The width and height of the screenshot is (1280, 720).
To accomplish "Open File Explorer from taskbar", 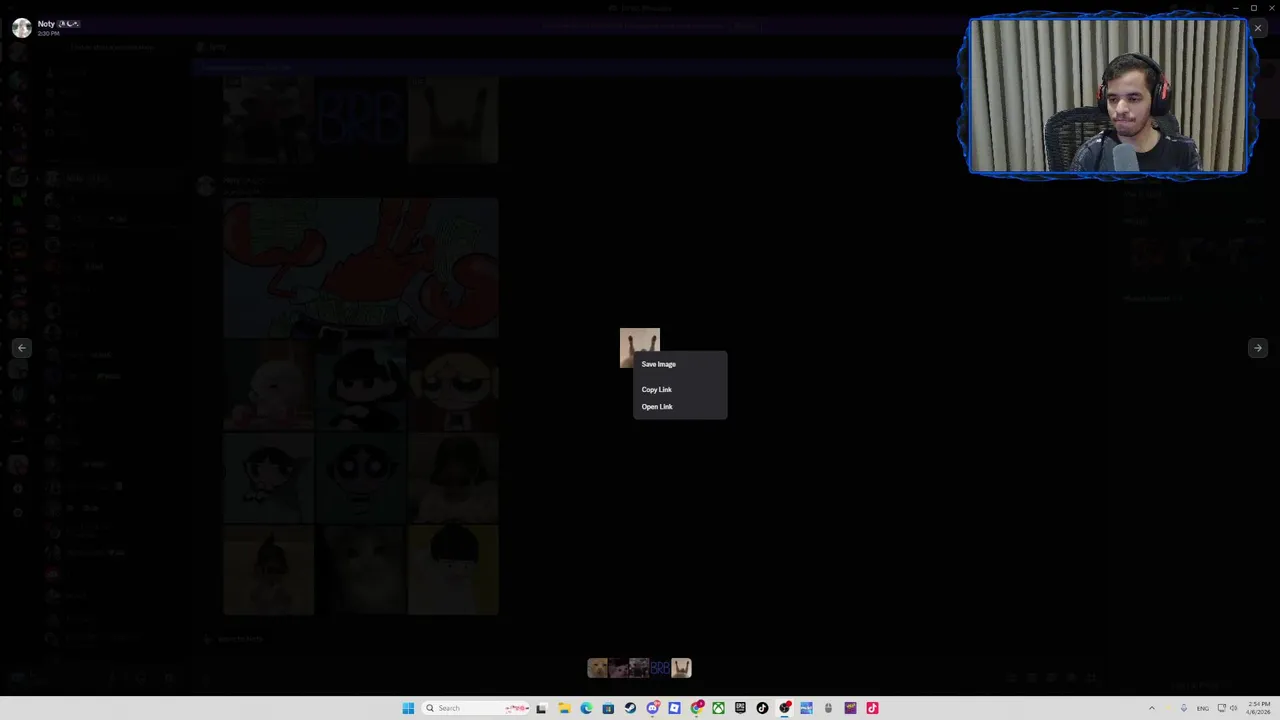I will (564, 708).
